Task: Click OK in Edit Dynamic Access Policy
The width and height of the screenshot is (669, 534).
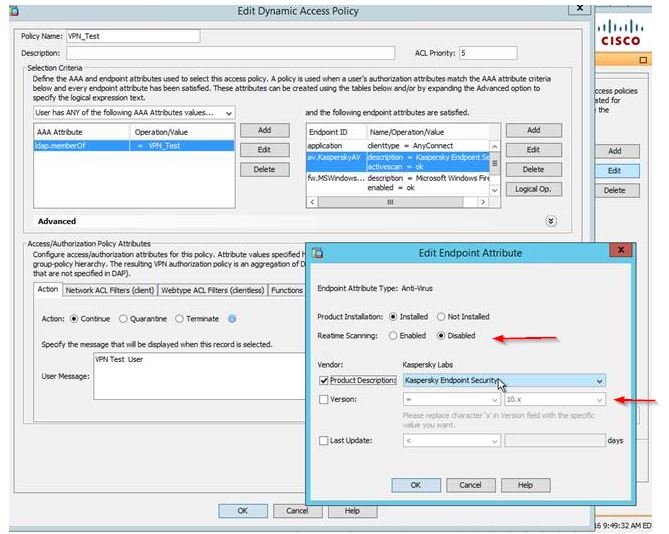Action: coord(243,511)
